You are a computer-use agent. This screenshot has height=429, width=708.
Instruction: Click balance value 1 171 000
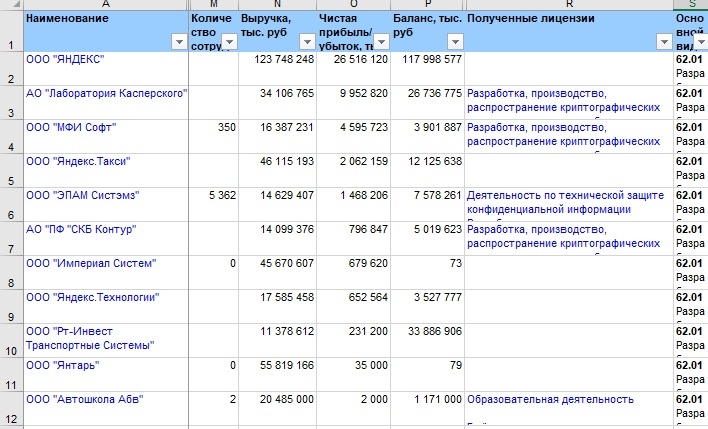[x=428, y=409]
